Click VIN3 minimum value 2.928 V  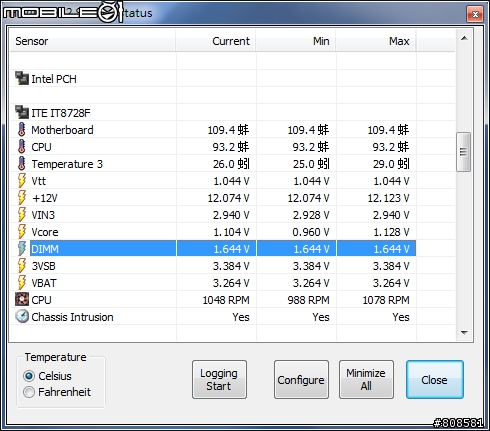tap(311, 215)
